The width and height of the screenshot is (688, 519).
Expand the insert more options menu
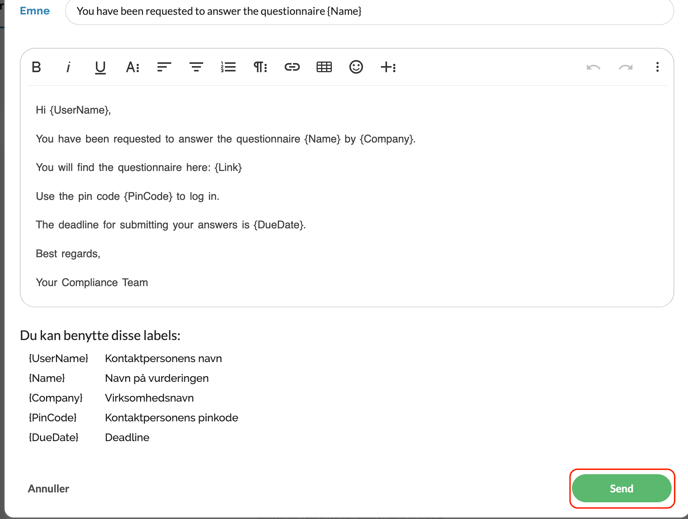point(388,67)
